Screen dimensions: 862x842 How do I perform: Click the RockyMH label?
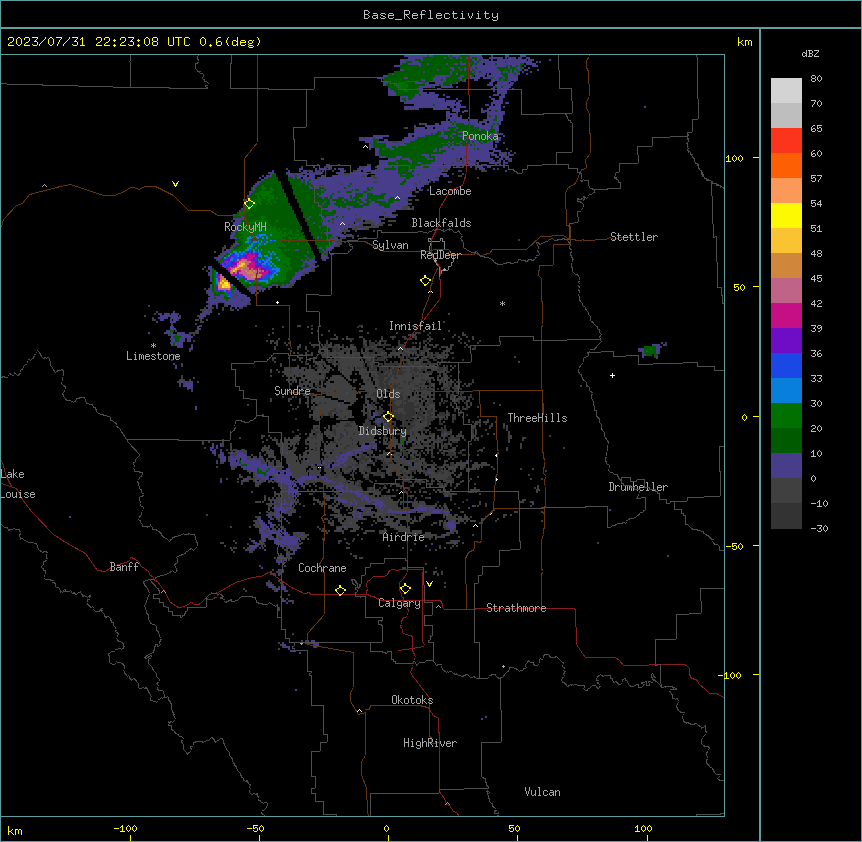pyautogui.click(x=245, y=226)
